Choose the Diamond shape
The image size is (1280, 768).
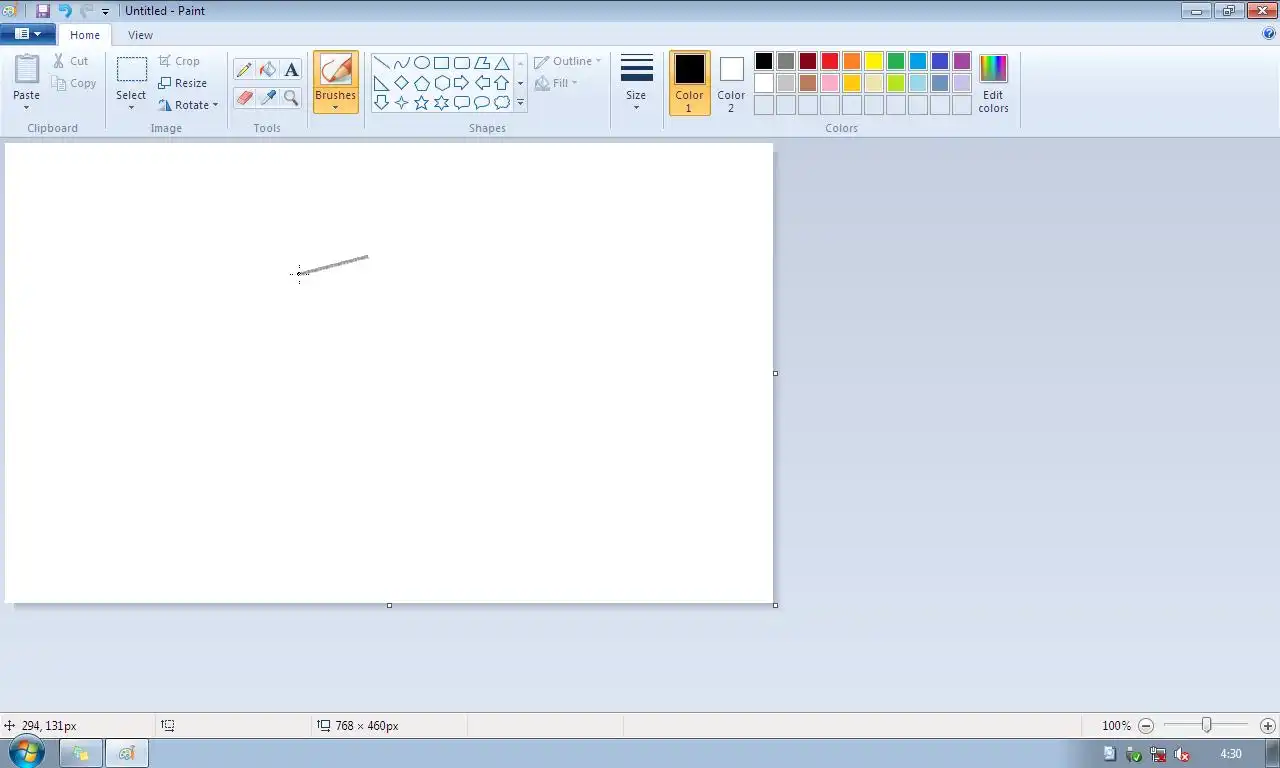point(402,83)
